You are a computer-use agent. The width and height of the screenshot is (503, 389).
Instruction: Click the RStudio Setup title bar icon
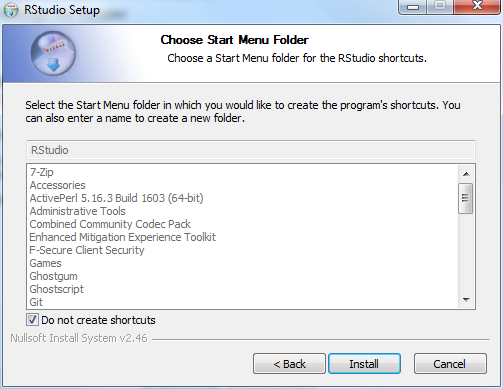(11, 10)
